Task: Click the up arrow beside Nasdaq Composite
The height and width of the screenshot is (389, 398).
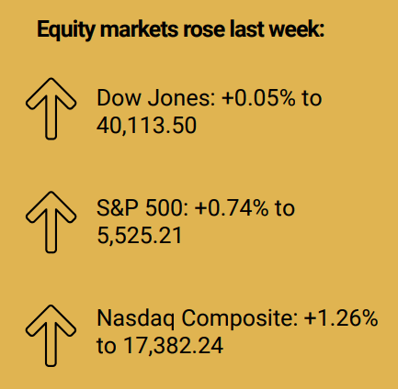Action: click(51, 335)
